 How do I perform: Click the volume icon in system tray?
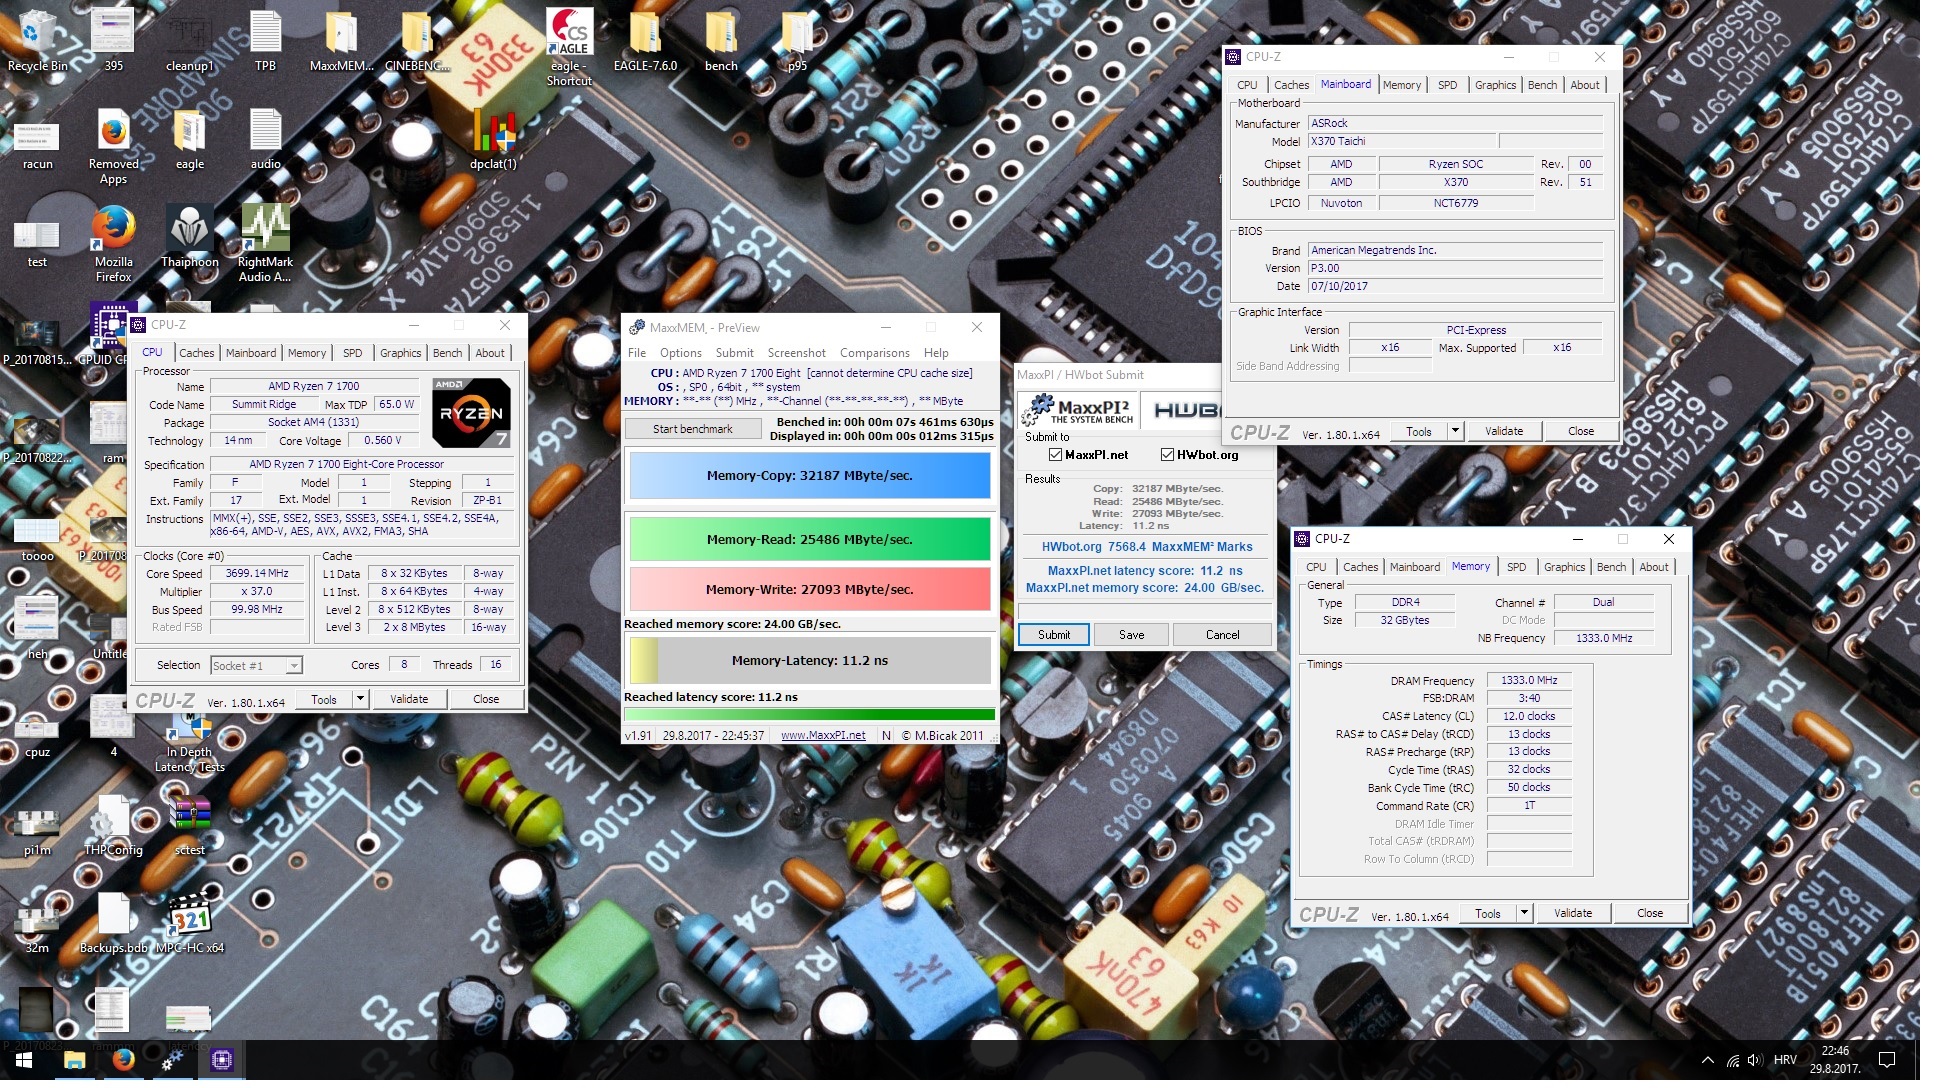click(1755, 1061)
